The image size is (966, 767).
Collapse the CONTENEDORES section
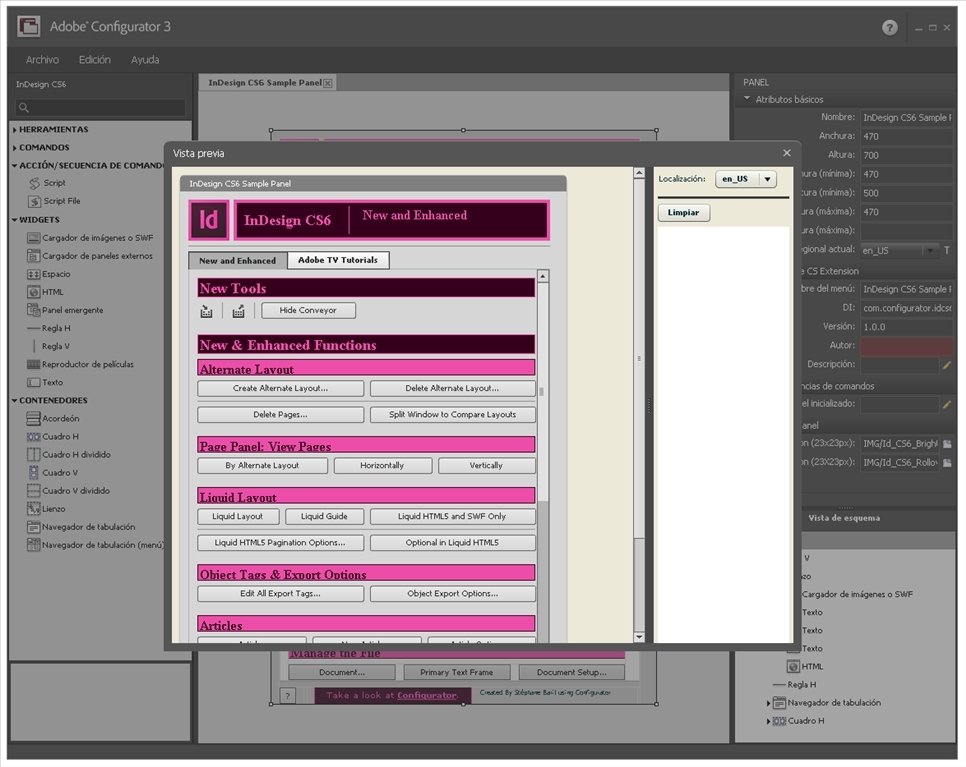coord(14,400)
